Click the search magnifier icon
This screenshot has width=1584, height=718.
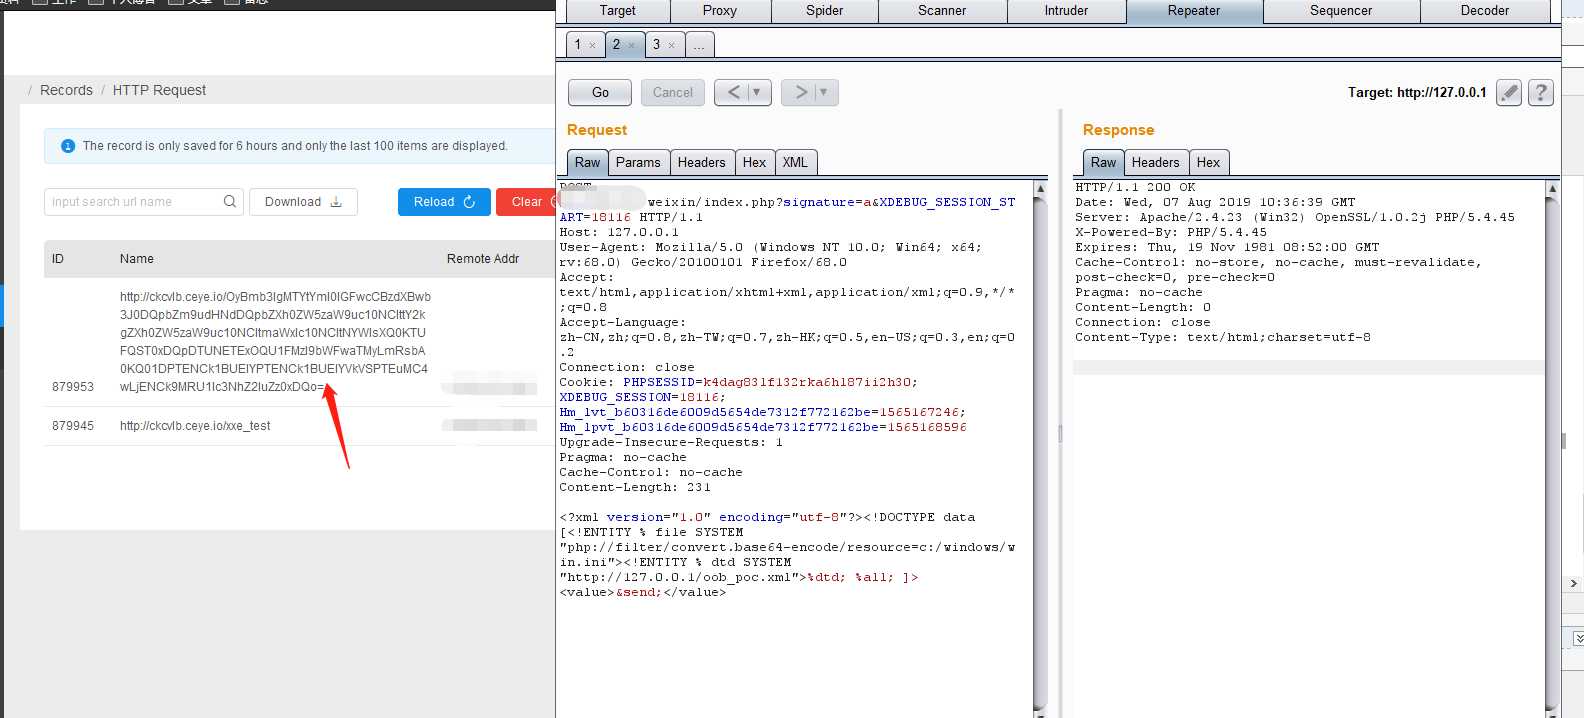click(x=230, y=201)
